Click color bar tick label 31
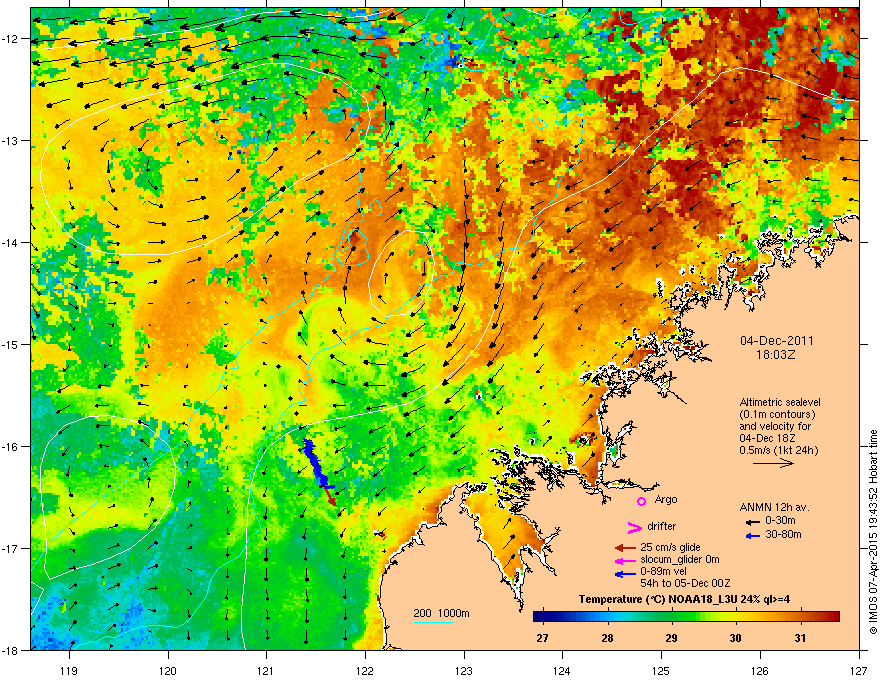The height and width of the screenshot is (680, 880). 800,638
